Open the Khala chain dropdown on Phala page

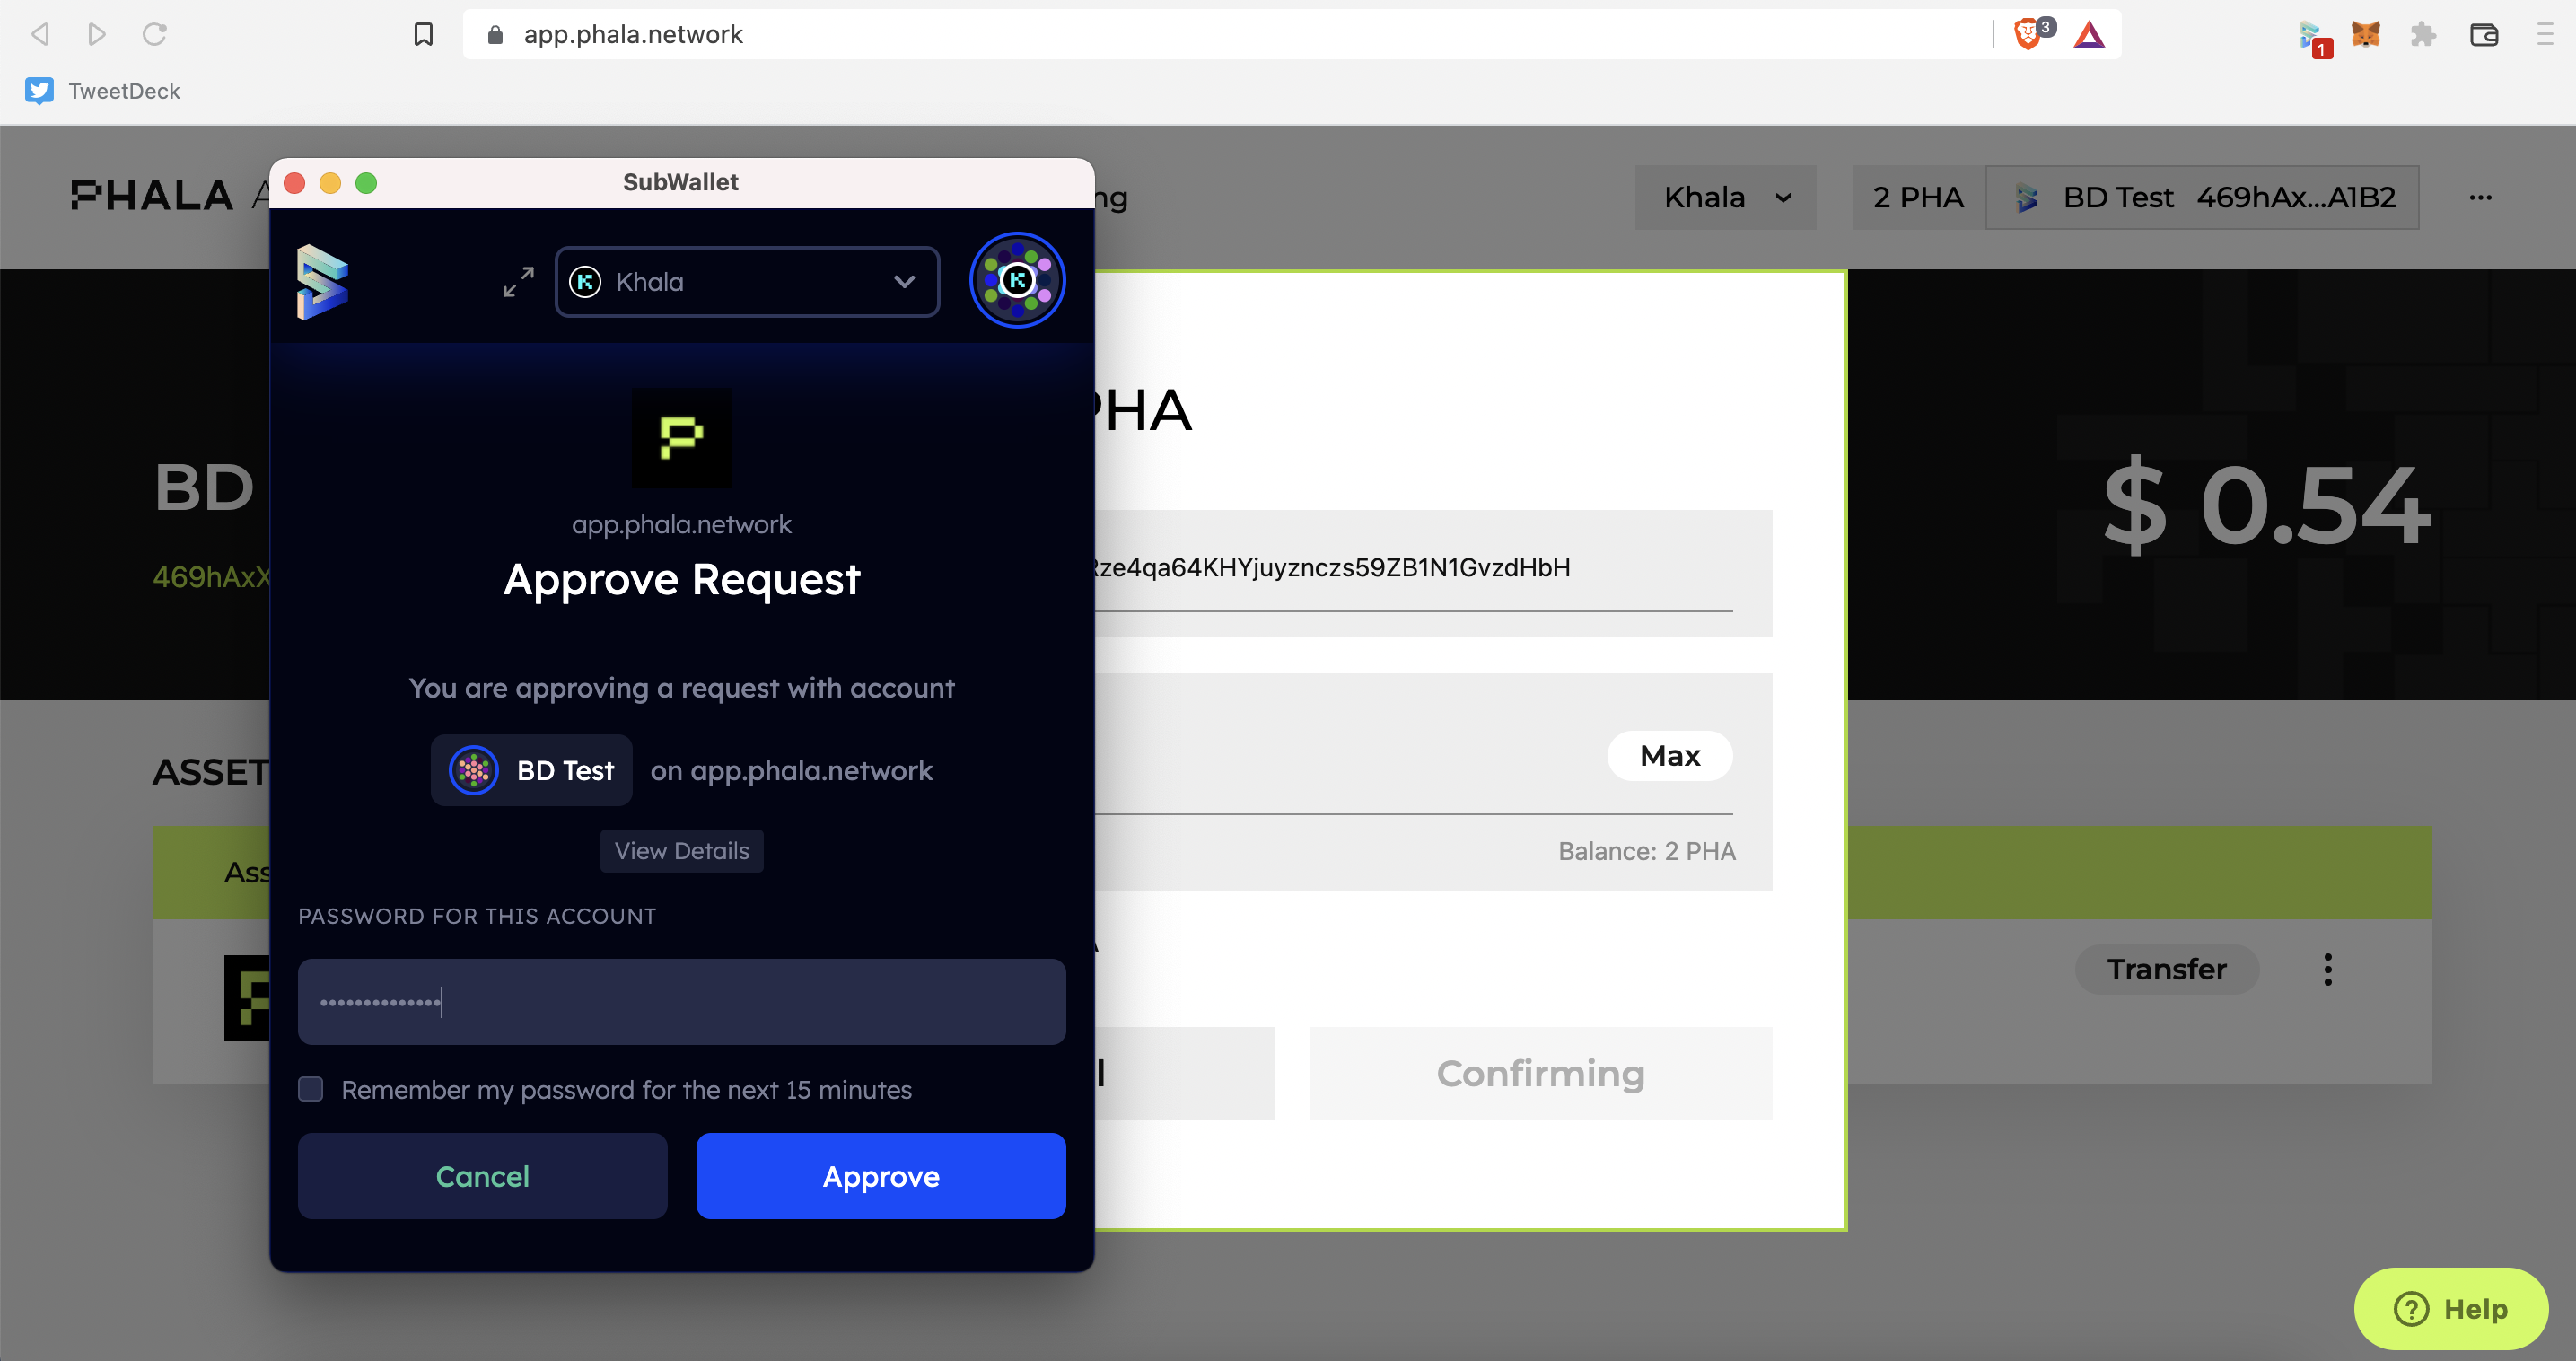pos(1725,197)
